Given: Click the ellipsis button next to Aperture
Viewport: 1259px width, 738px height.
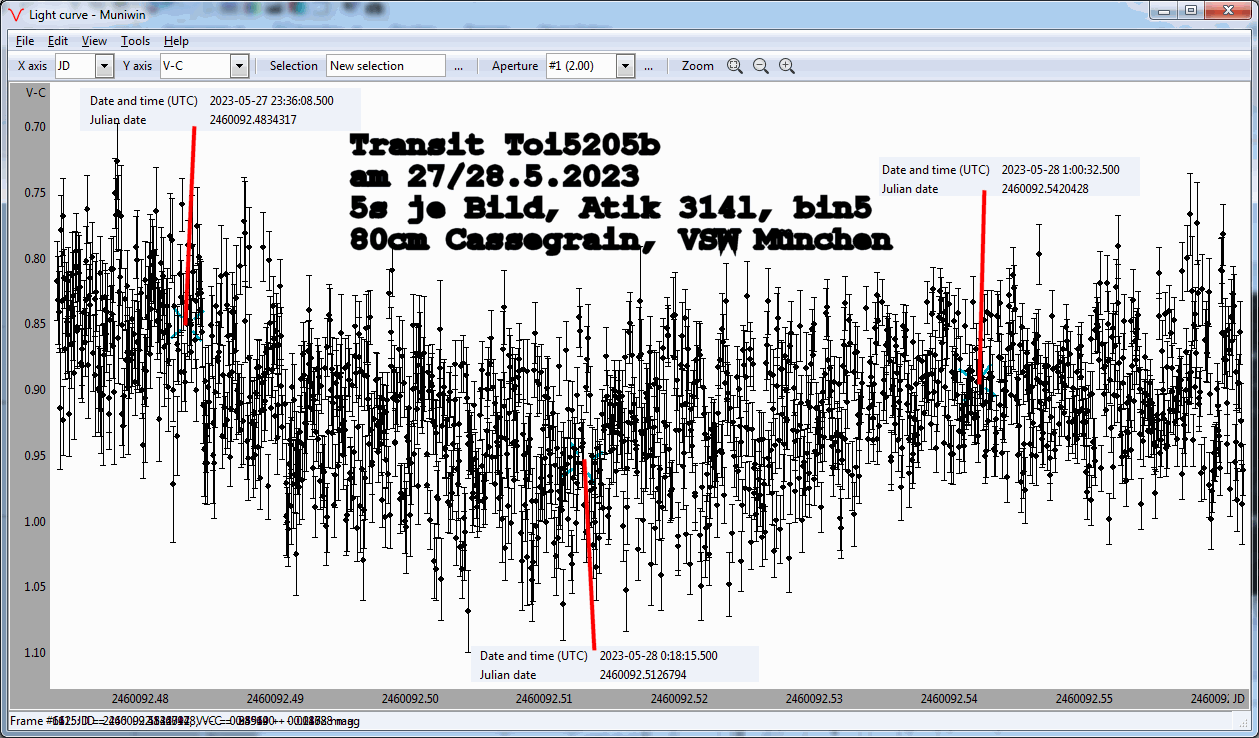Looking at the screenshot, I should pyautogui.click(x=648, y=66).
